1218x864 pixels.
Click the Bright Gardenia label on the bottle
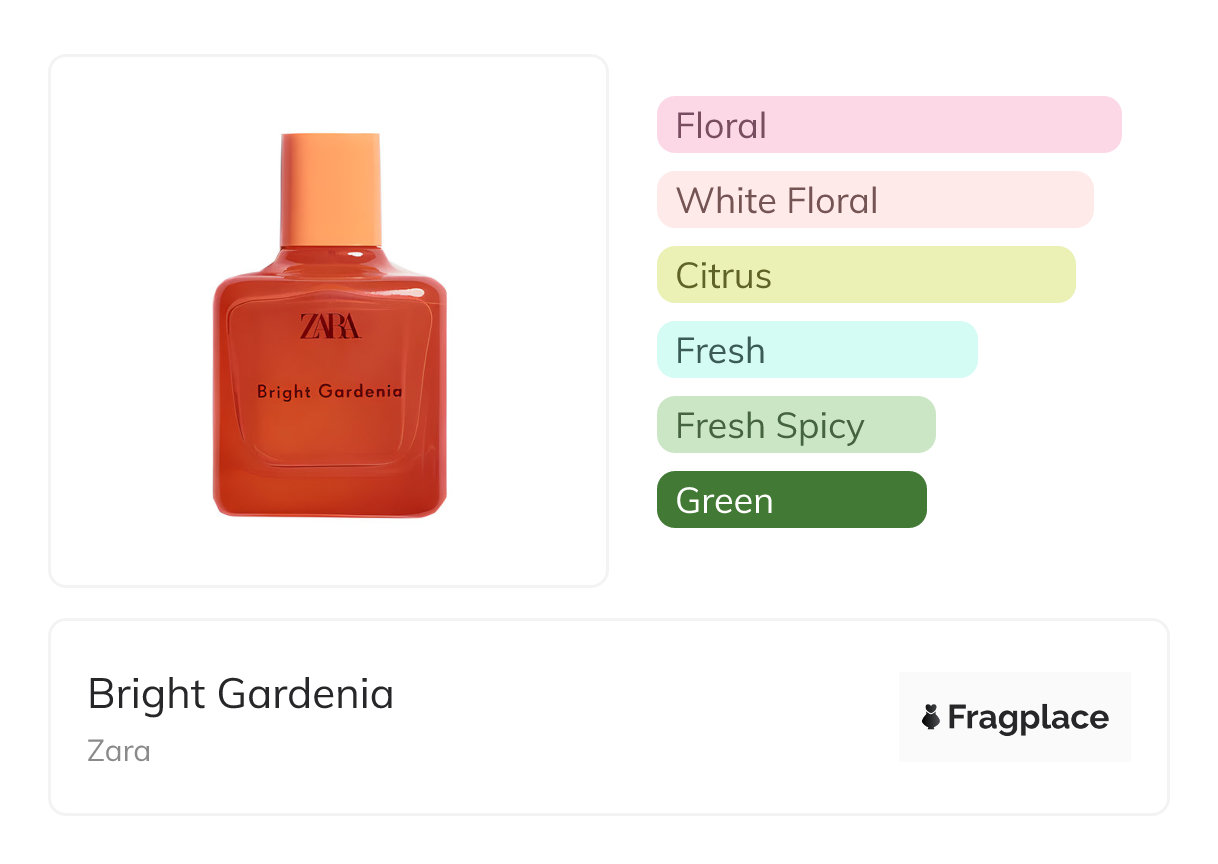[x=329, y=391]
